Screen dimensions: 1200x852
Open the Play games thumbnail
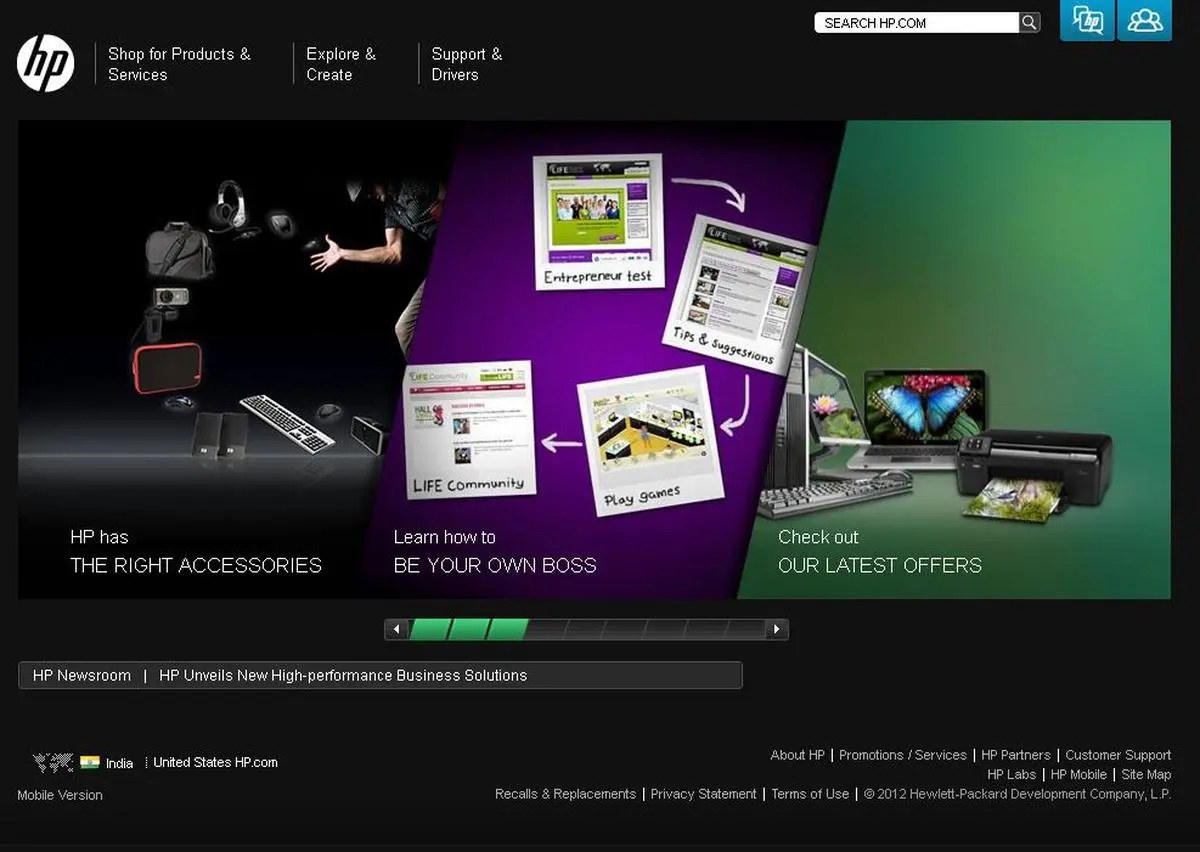coord(649,443)
